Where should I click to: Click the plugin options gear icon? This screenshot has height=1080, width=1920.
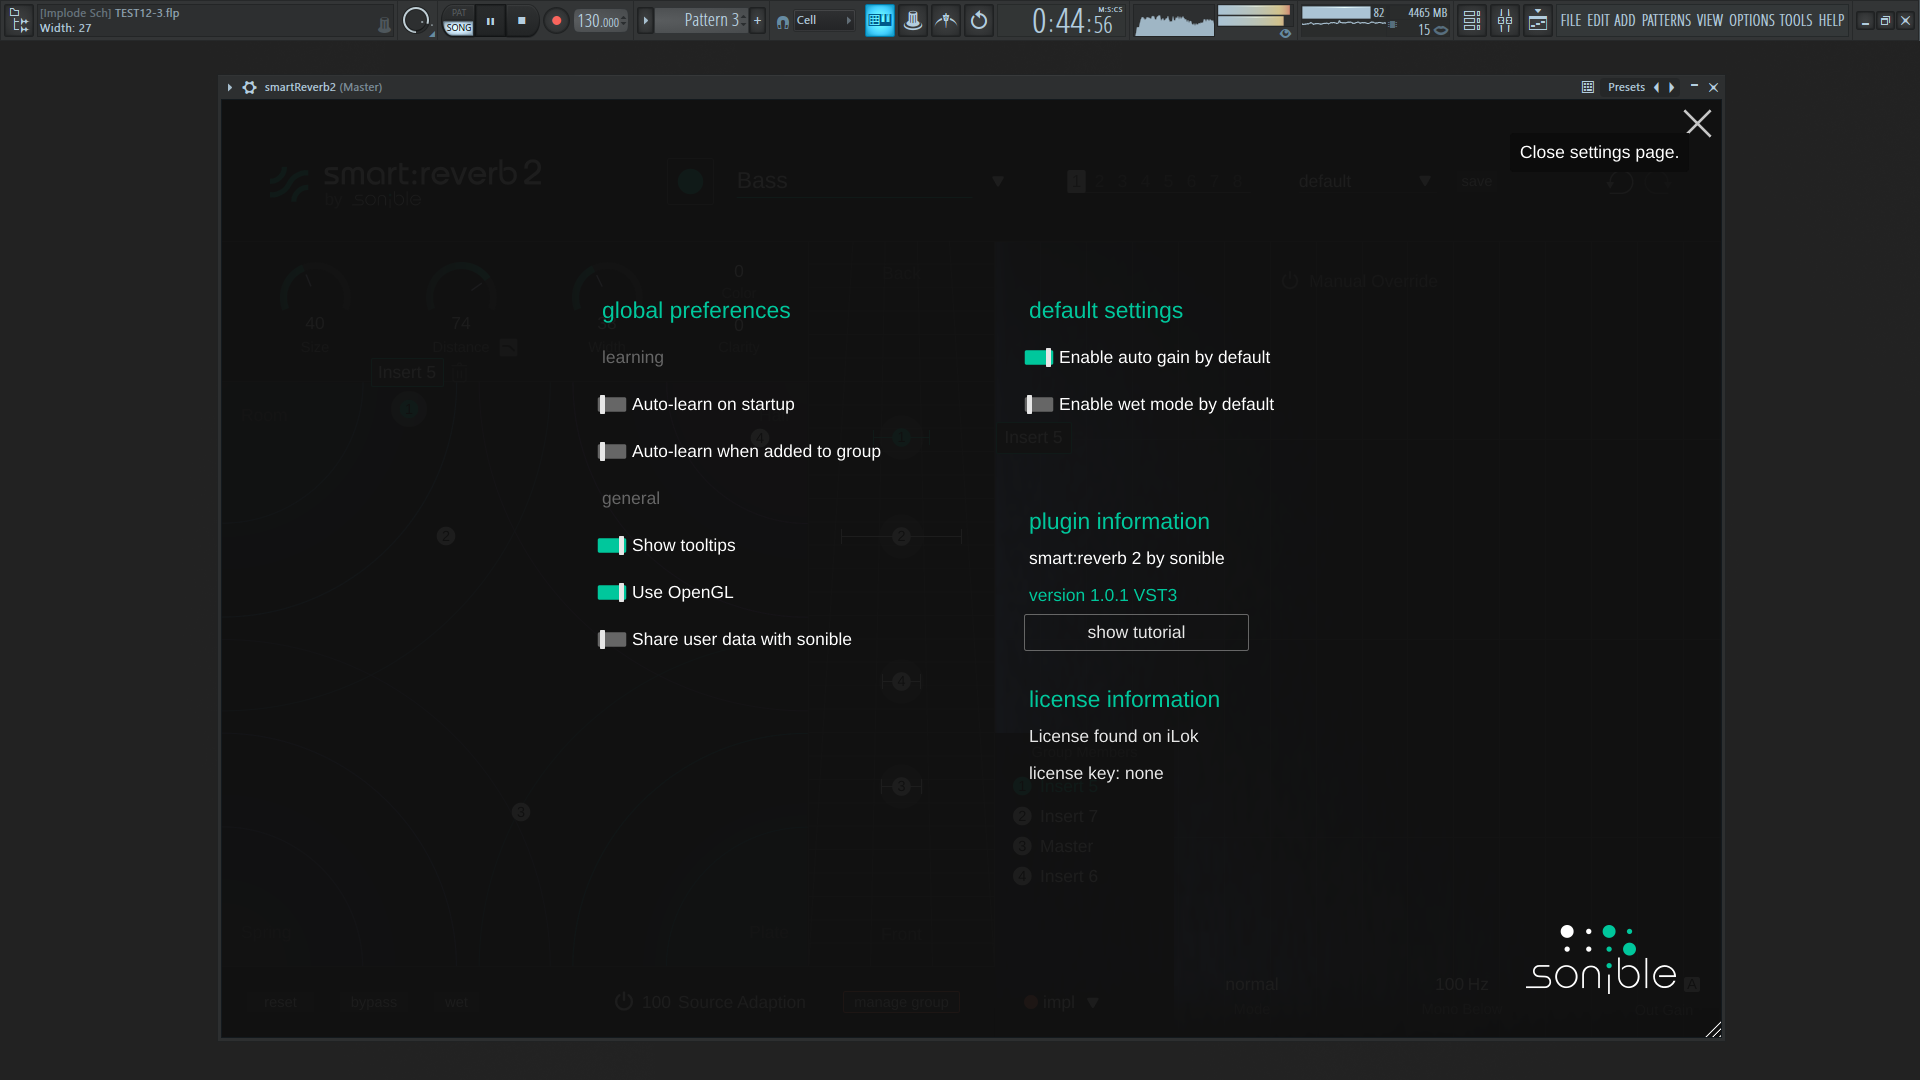click(250, 87)
